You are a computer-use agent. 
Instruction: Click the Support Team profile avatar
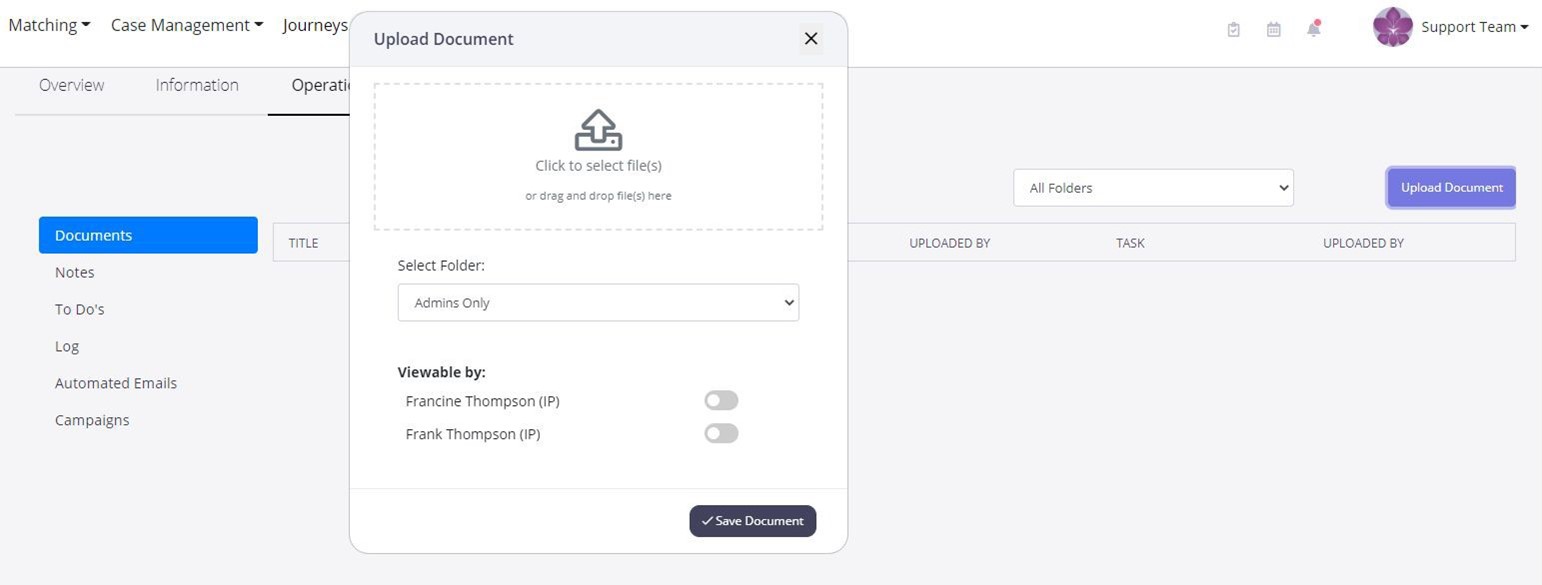[x=1391, y=27]
